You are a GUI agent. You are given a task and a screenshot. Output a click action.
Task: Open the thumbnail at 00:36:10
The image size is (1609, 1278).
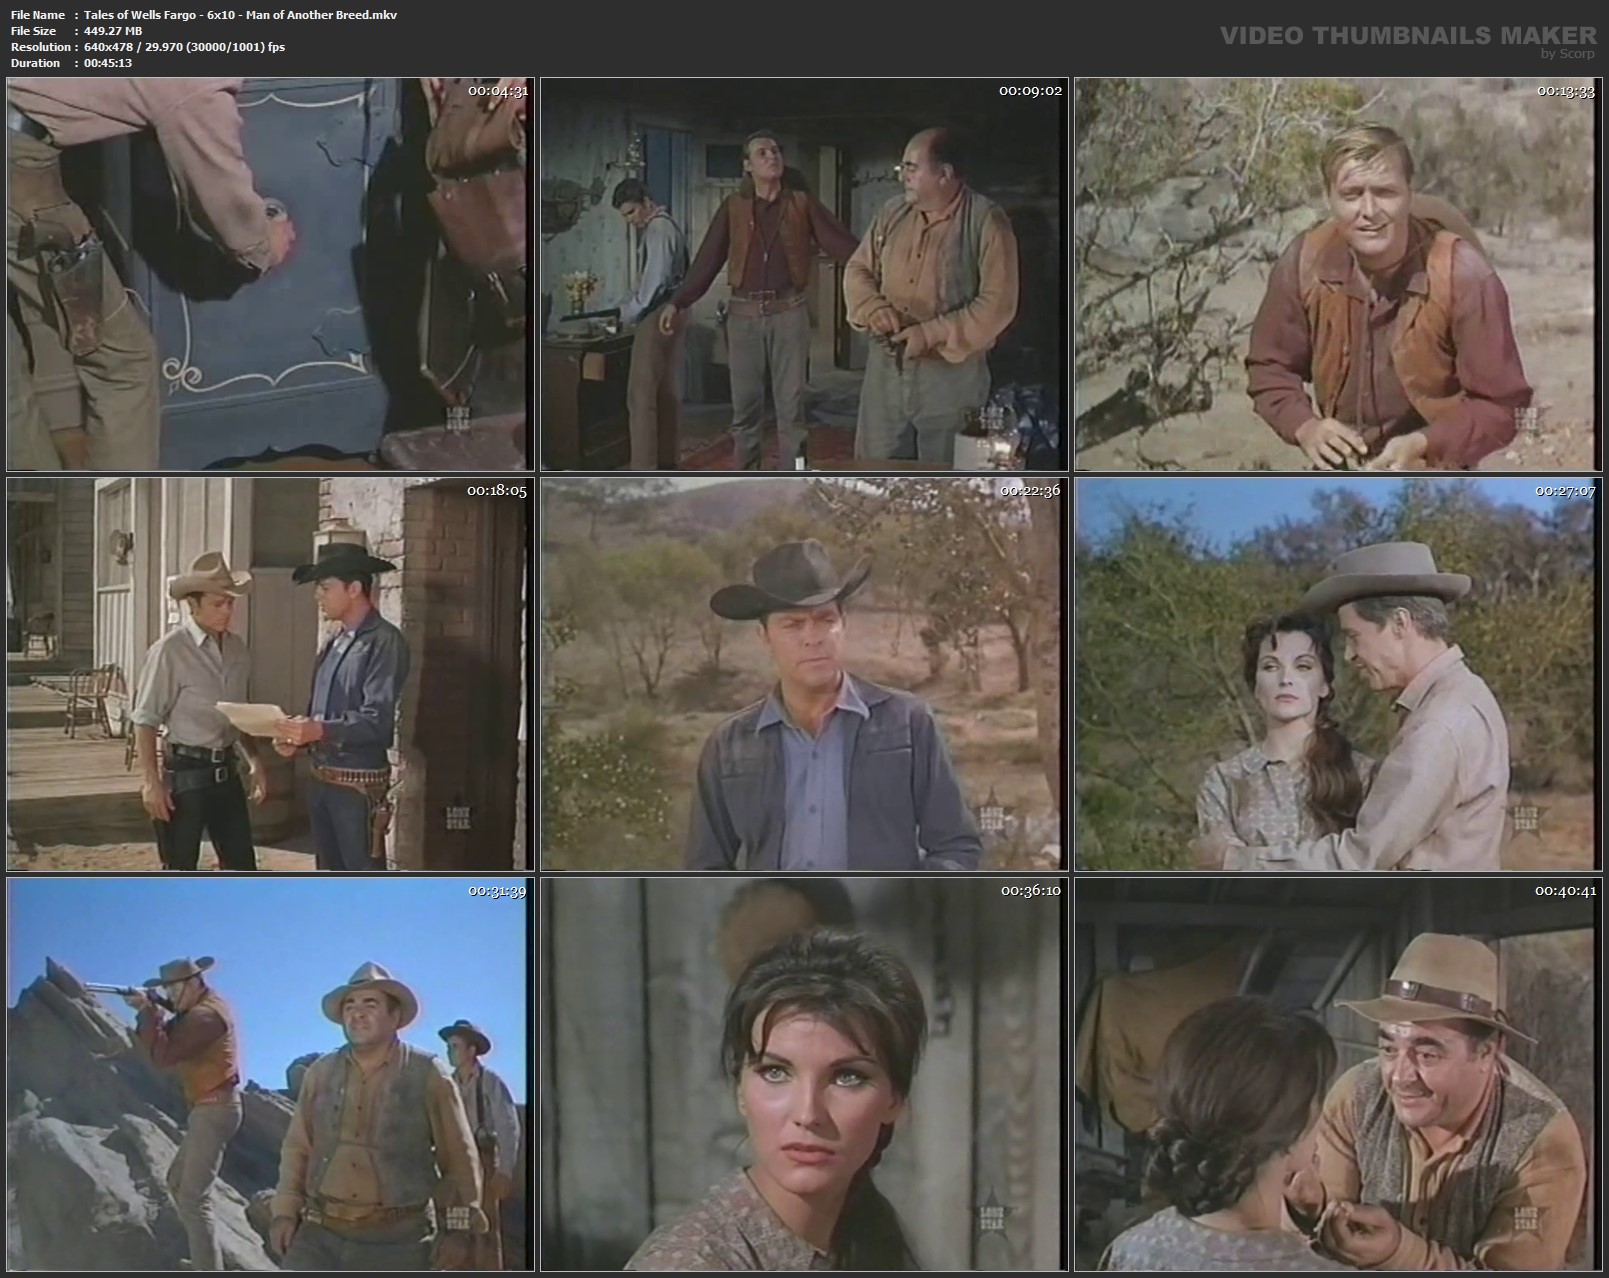tap(805, 1074)
